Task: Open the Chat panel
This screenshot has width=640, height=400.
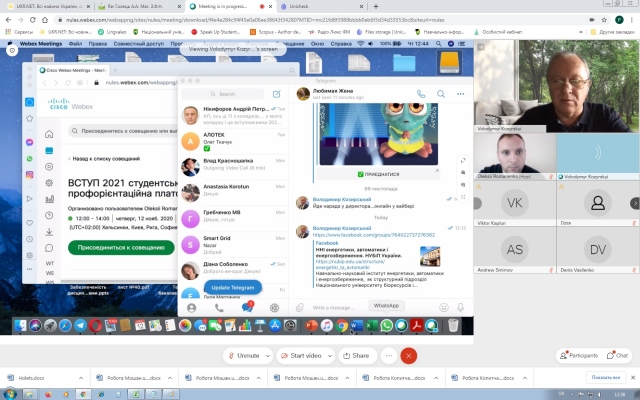Action: tap(617, 356)
